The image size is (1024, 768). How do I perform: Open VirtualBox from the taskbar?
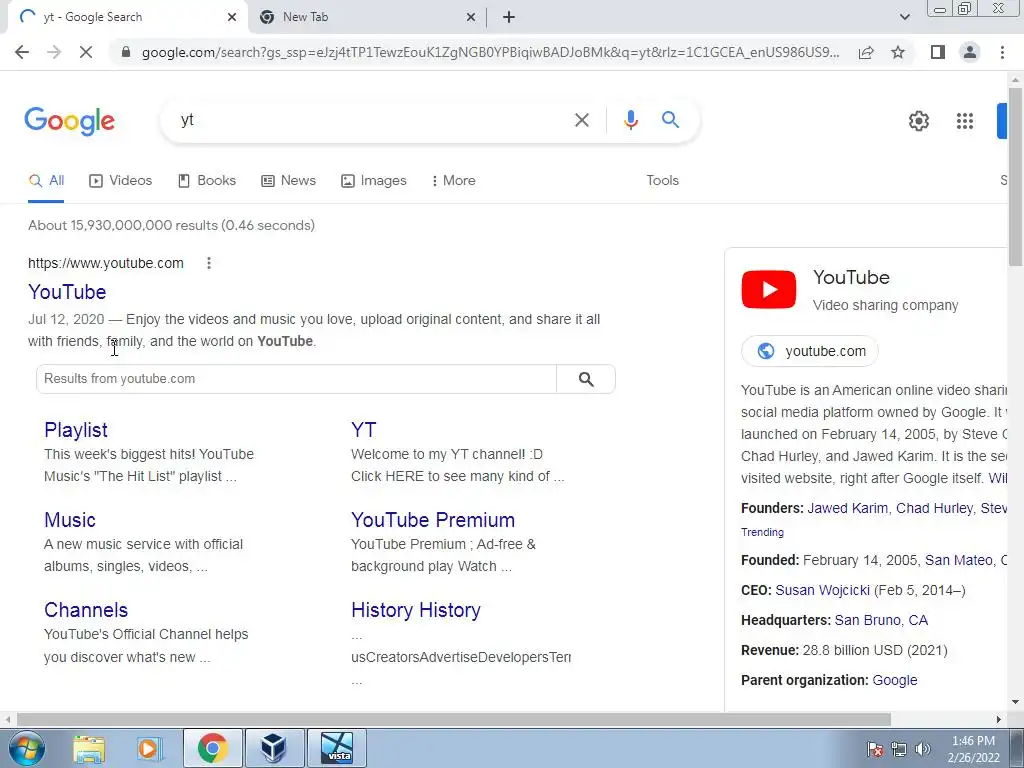[273, 748]
